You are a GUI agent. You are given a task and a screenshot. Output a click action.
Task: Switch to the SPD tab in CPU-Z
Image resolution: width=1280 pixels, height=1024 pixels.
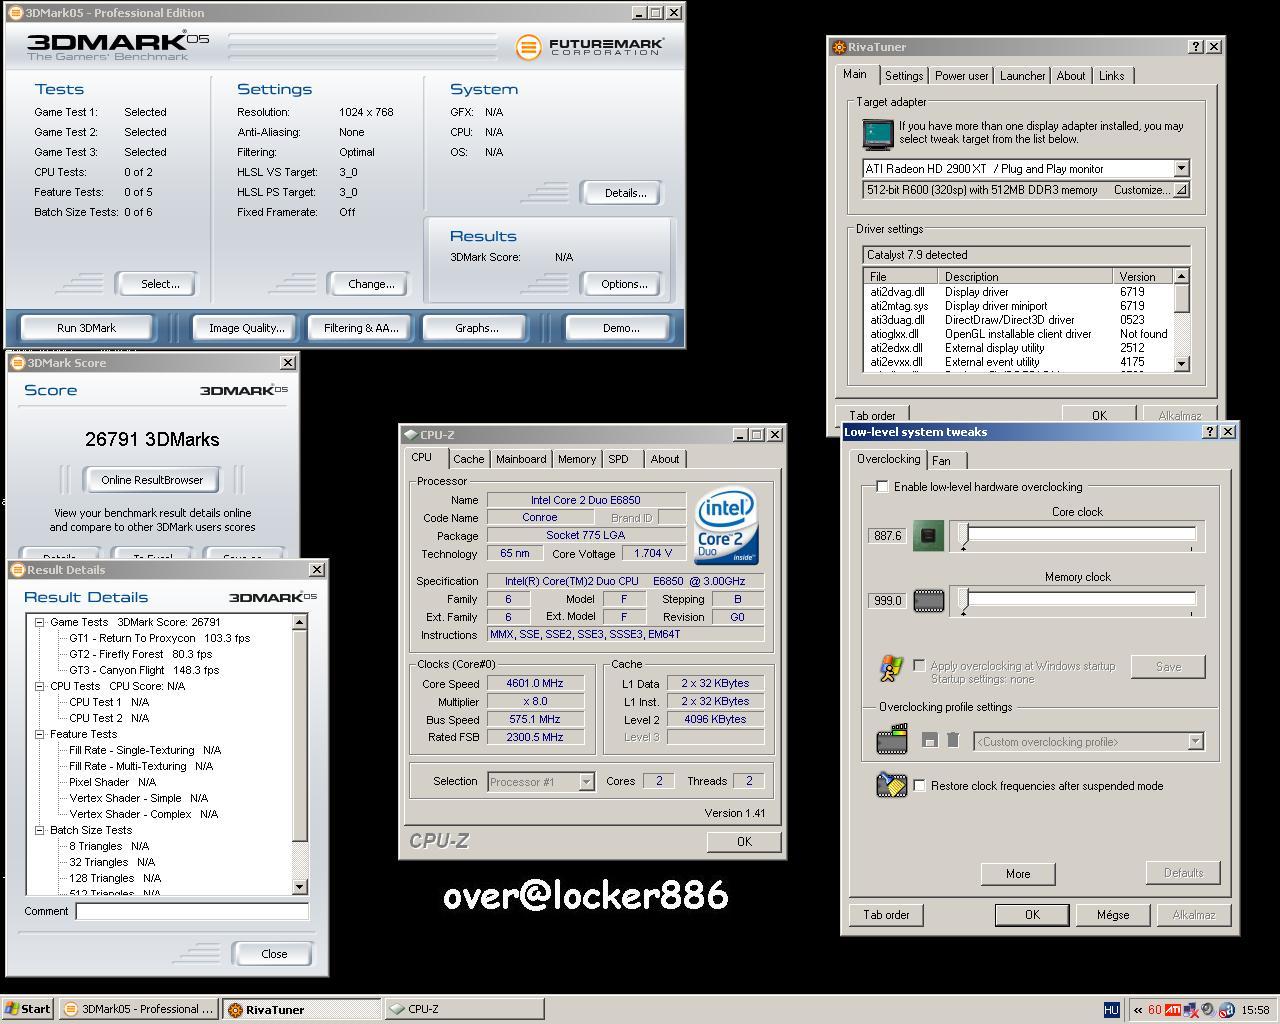(x=619, y=459)
